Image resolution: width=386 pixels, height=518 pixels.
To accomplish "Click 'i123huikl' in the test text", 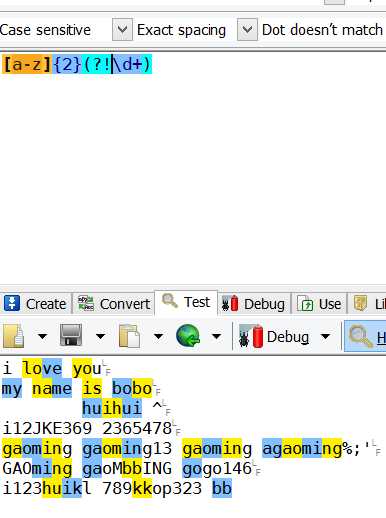I will pos(47,488).
